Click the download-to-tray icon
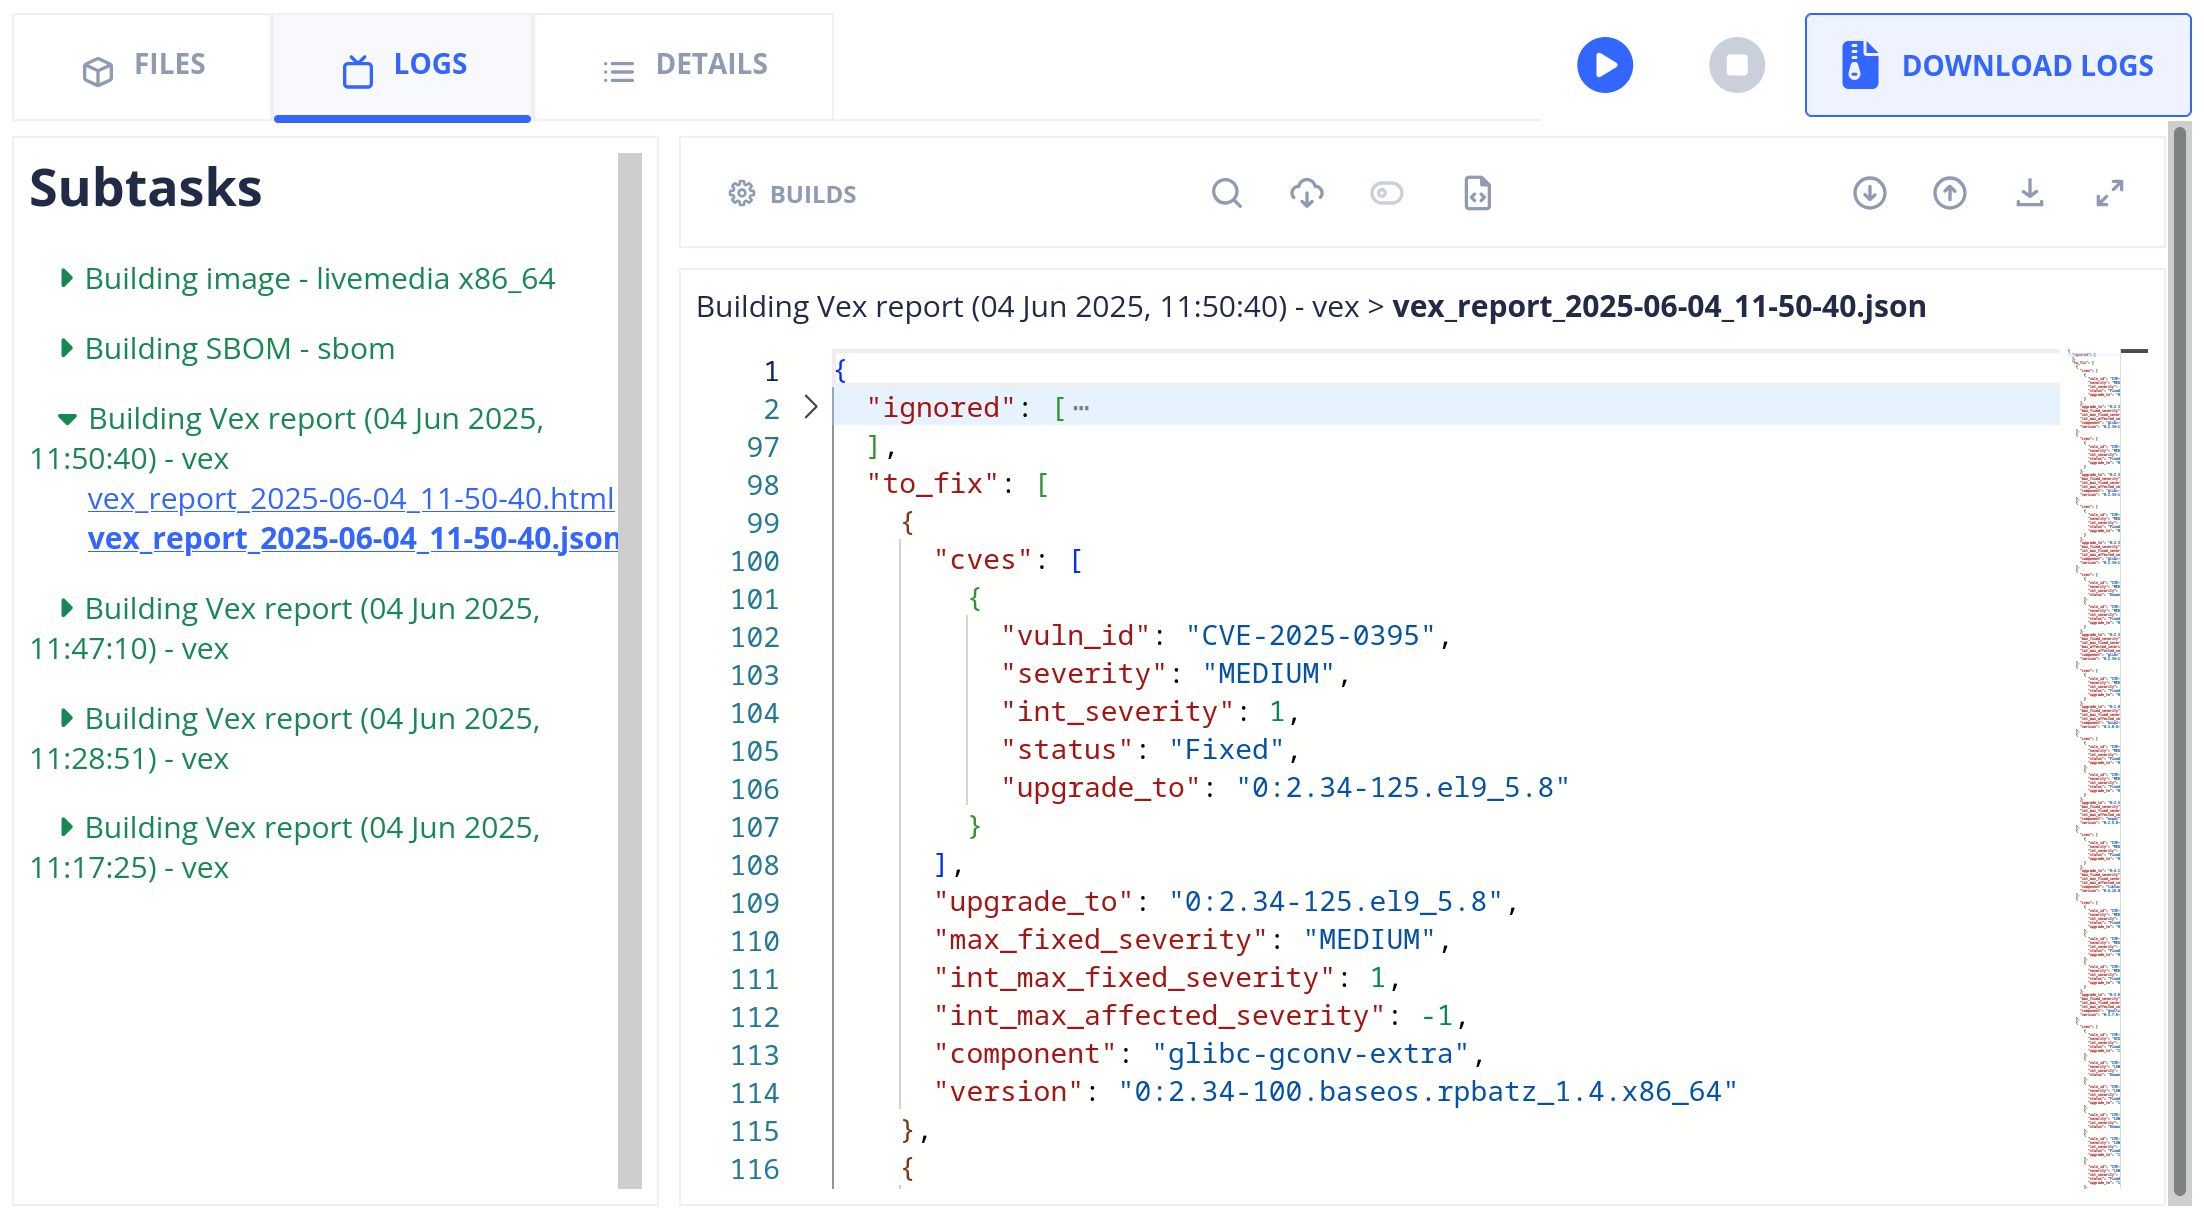Viewport: 2204px width, 1218px height. 2029,193
